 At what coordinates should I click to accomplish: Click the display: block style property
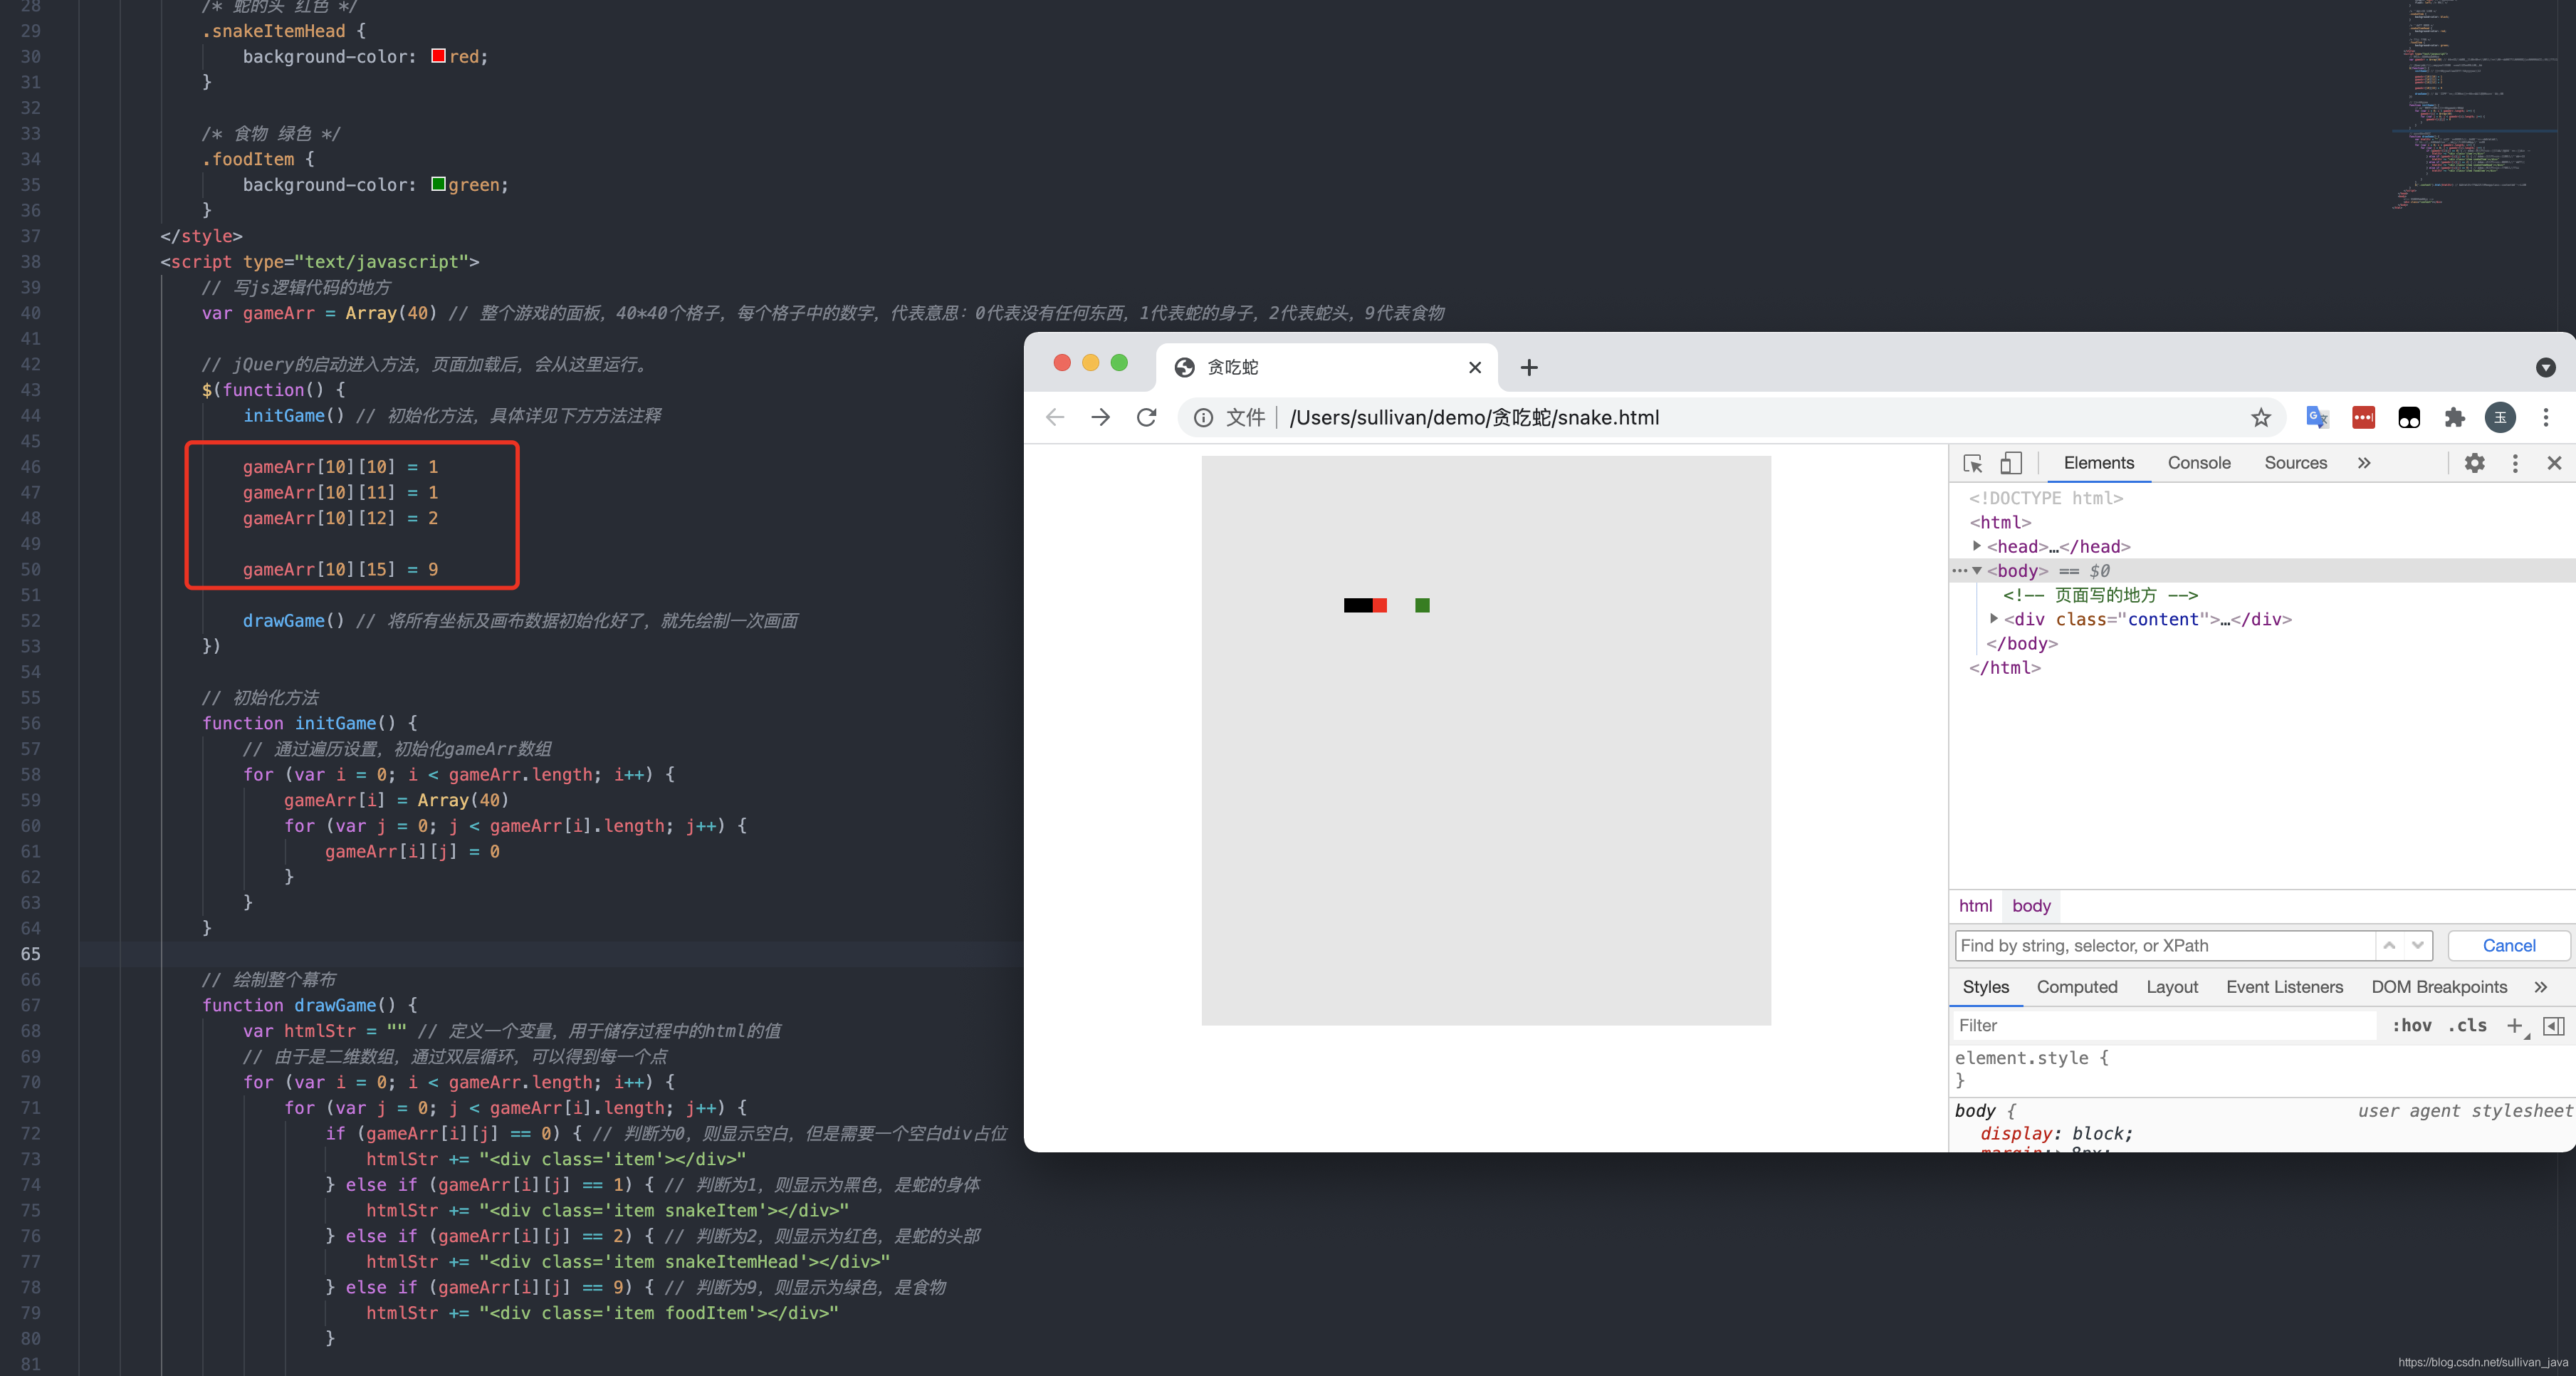[2056, 1134]
